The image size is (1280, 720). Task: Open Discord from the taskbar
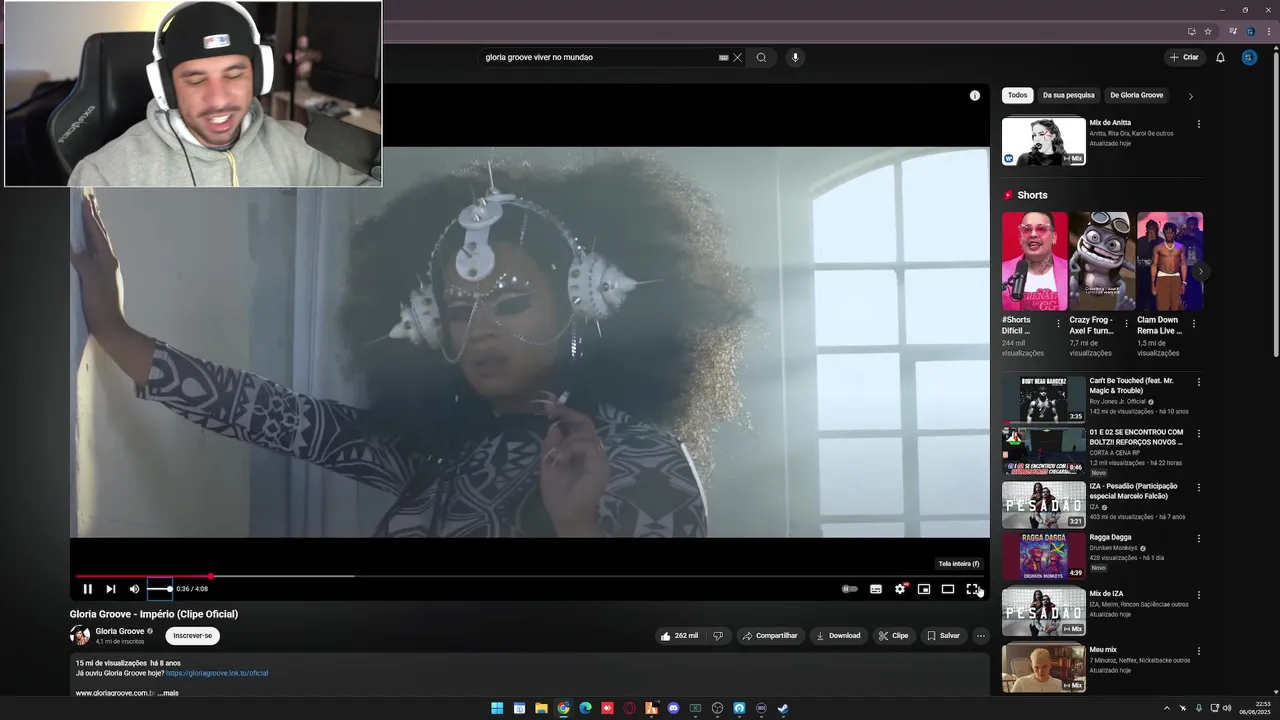[673, 708]
